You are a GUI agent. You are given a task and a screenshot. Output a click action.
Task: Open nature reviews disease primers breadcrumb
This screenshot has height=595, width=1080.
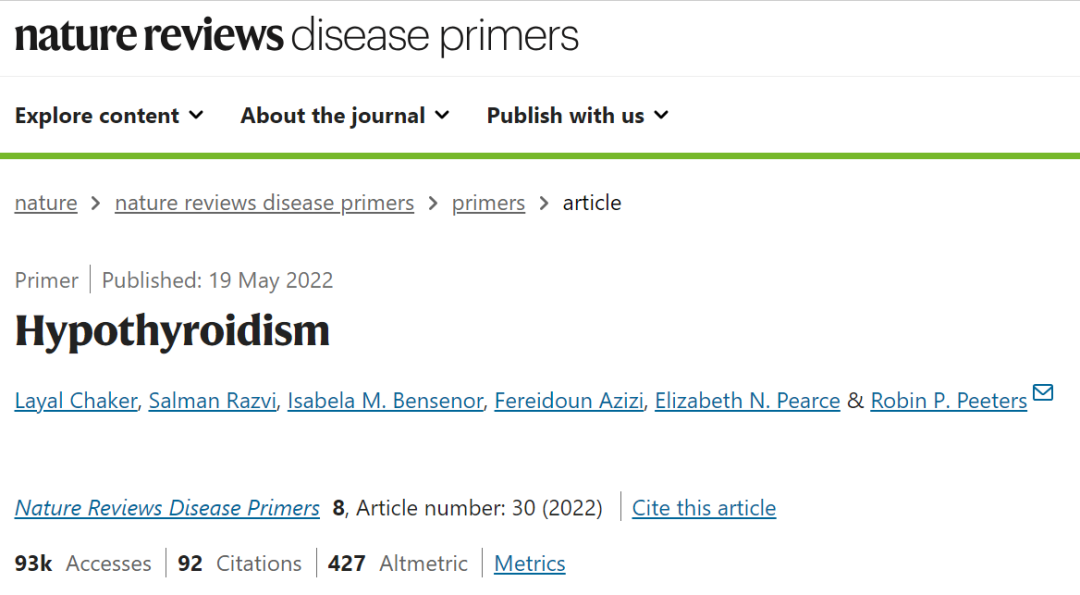pyautogui.click(x=264, y=203)
